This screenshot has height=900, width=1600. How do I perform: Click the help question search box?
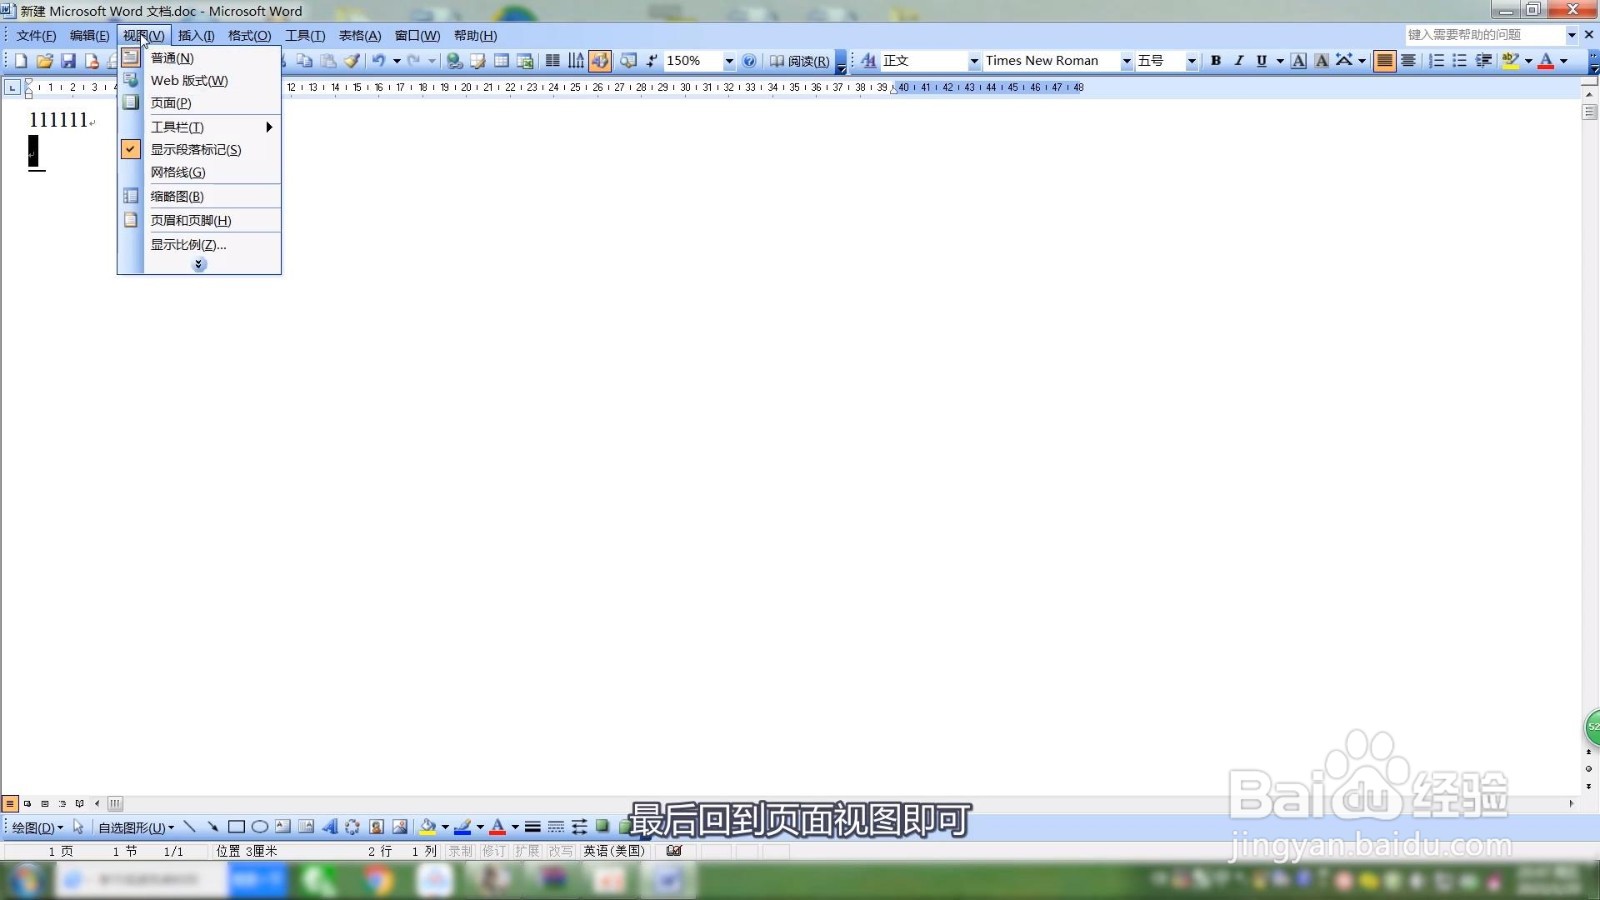(1484, 35)
